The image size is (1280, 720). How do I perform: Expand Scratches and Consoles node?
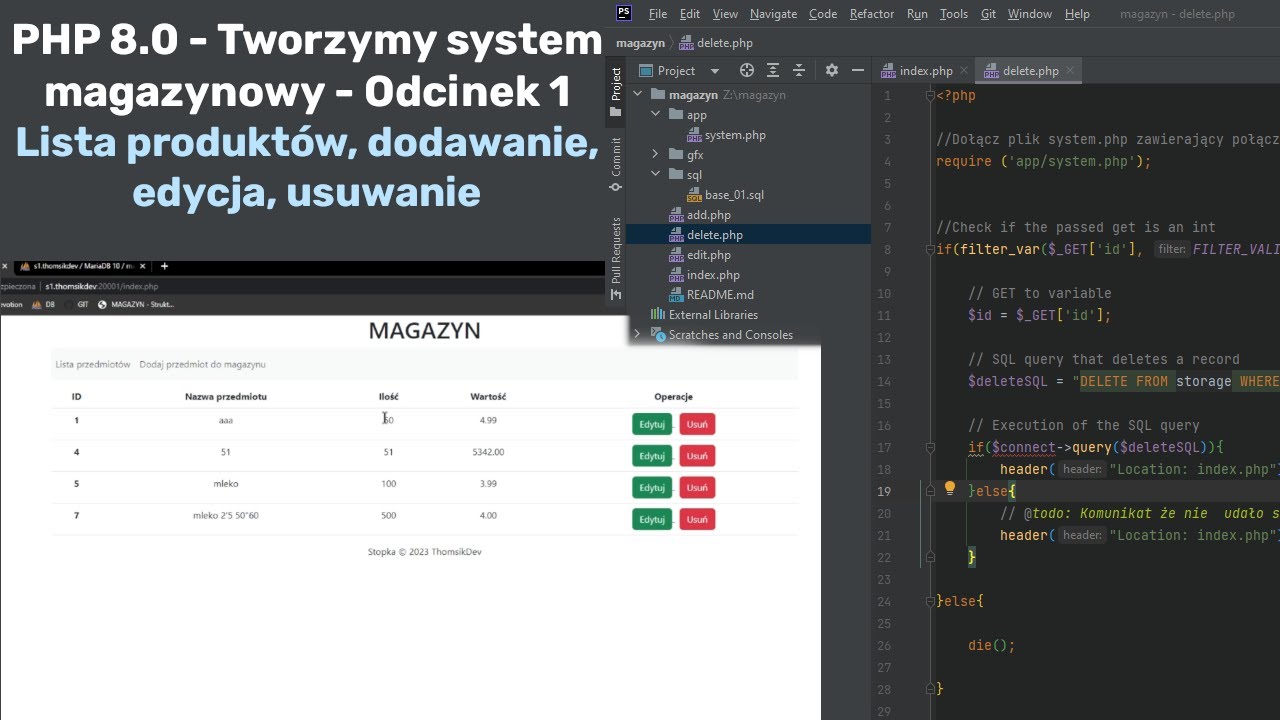coord(637,335)
